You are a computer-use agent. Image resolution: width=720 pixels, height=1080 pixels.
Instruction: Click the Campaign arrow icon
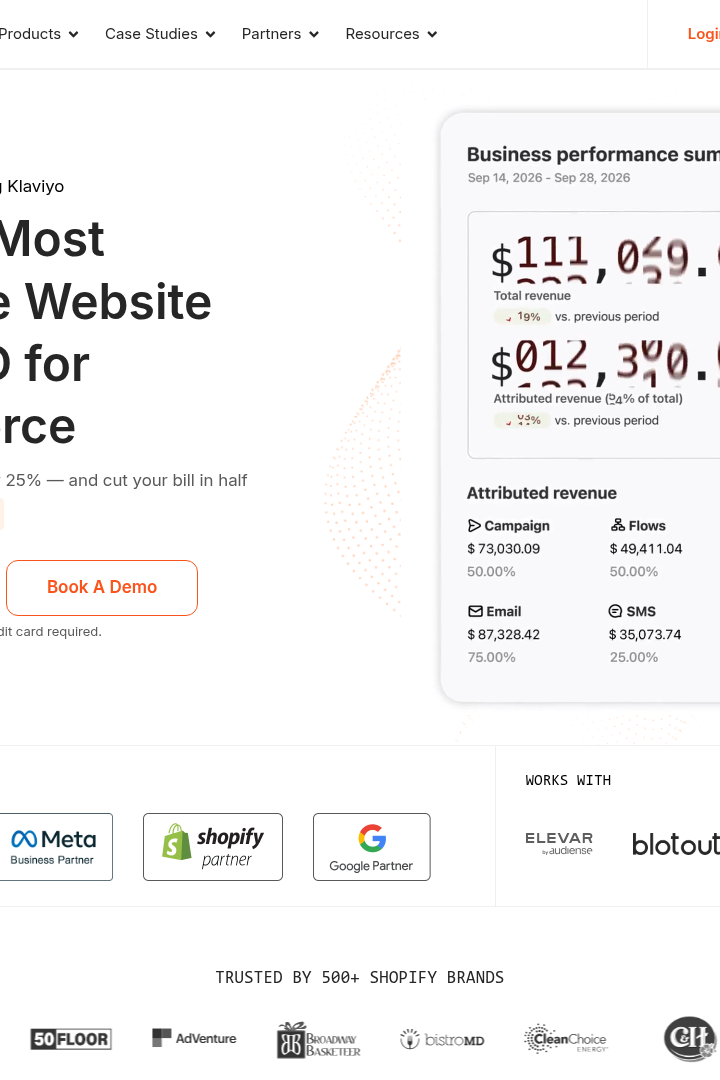(474, 526)
